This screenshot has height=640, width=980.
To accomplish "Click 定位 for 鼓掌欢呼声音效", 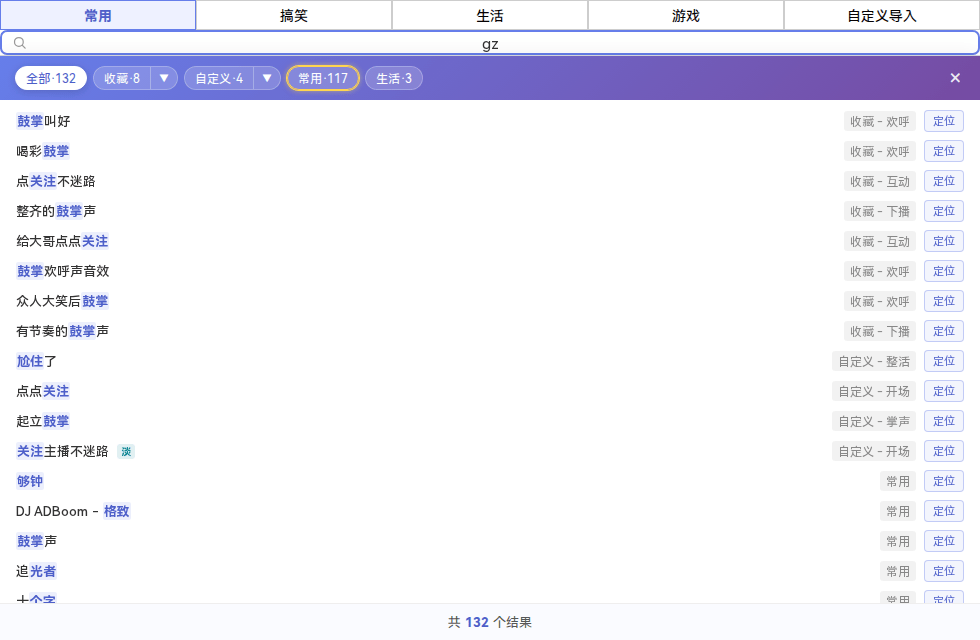I will [x=944, y=271].
